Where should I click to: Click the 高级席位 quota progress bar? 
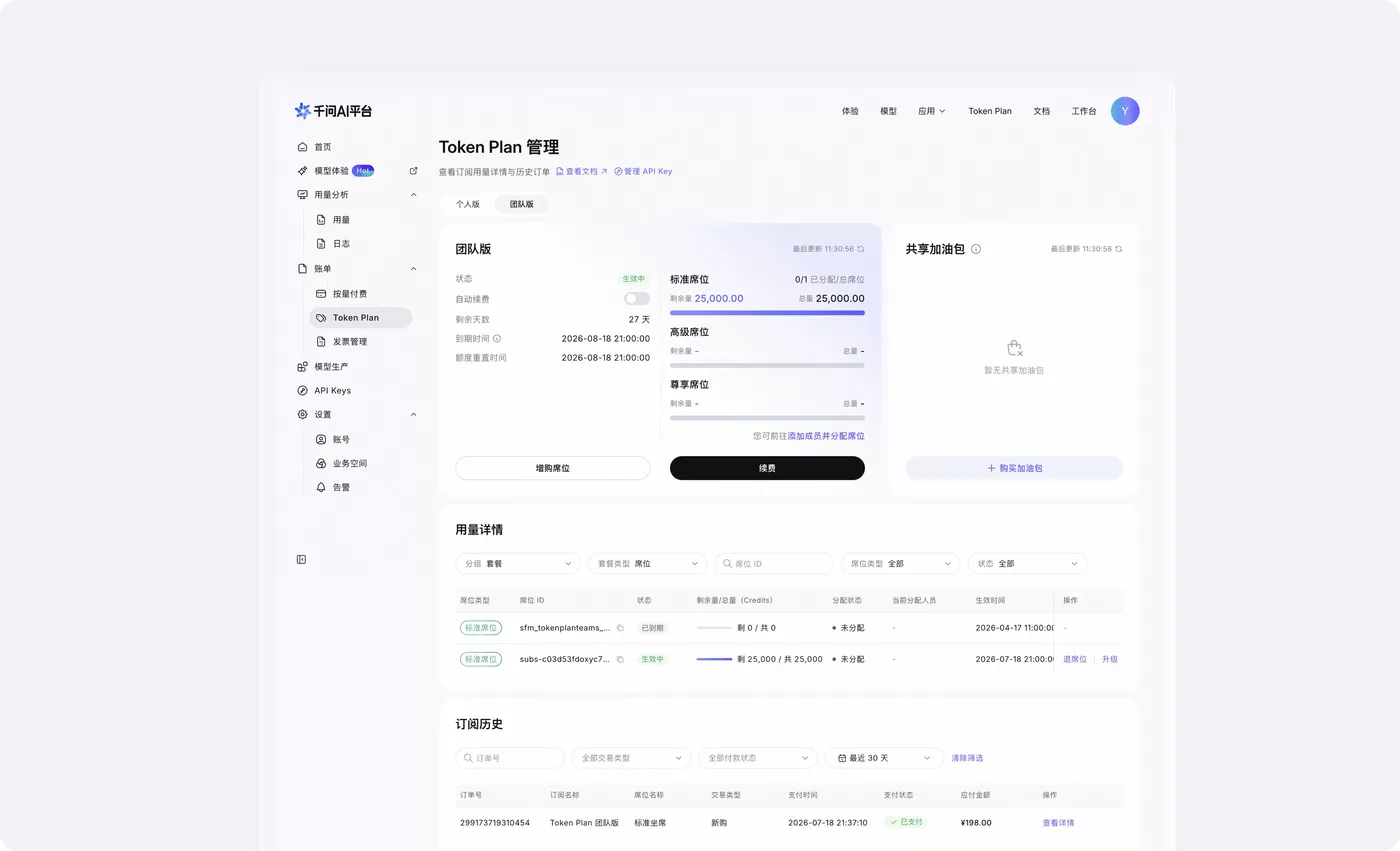[767, 365]
